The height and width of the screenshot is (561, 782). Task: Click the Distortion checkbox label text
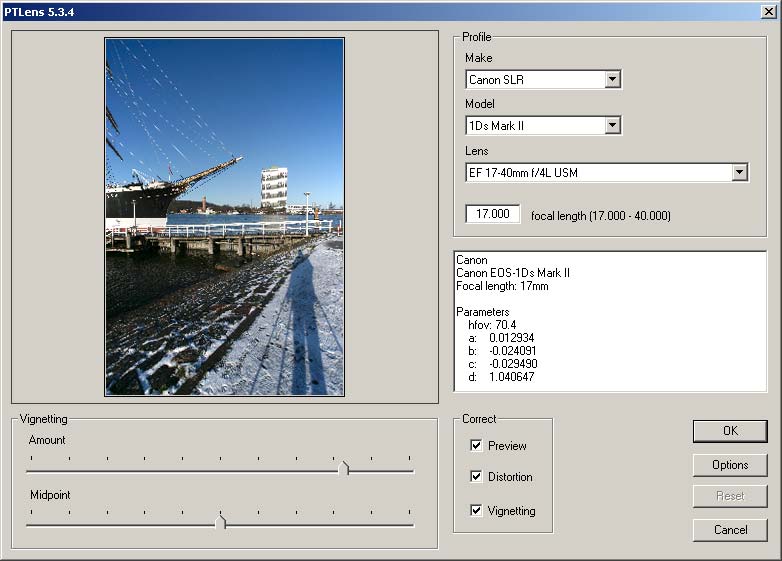(x=510, y=477)
